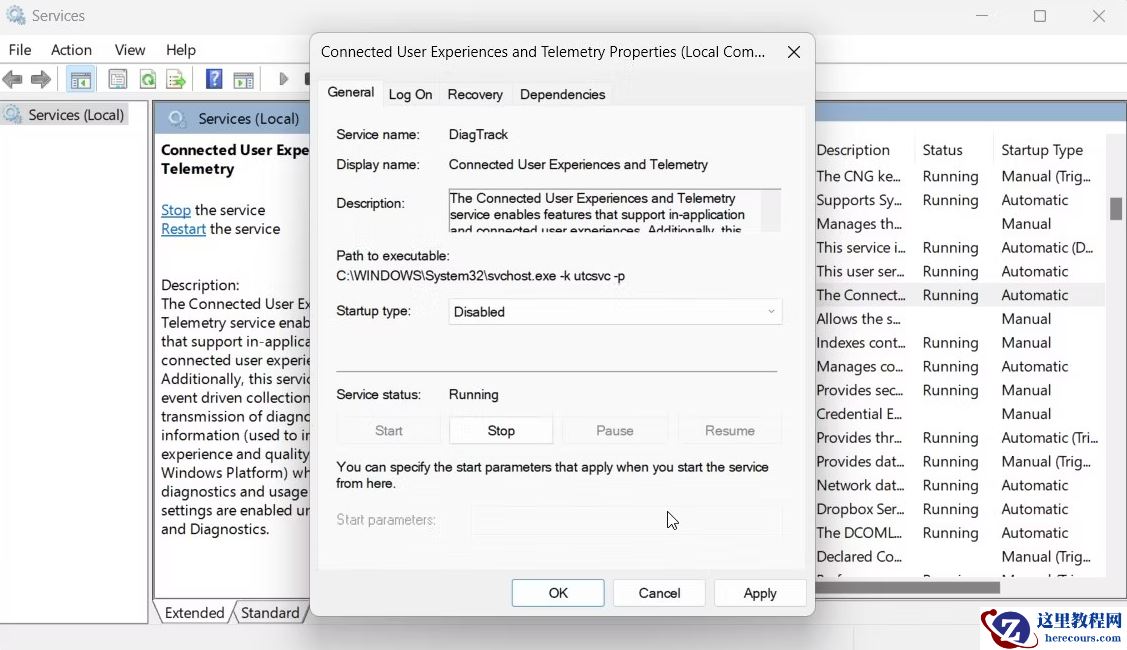Click the Stop service link
The height and width of the screenshot is (650, 1127).
tap(176, 210)
